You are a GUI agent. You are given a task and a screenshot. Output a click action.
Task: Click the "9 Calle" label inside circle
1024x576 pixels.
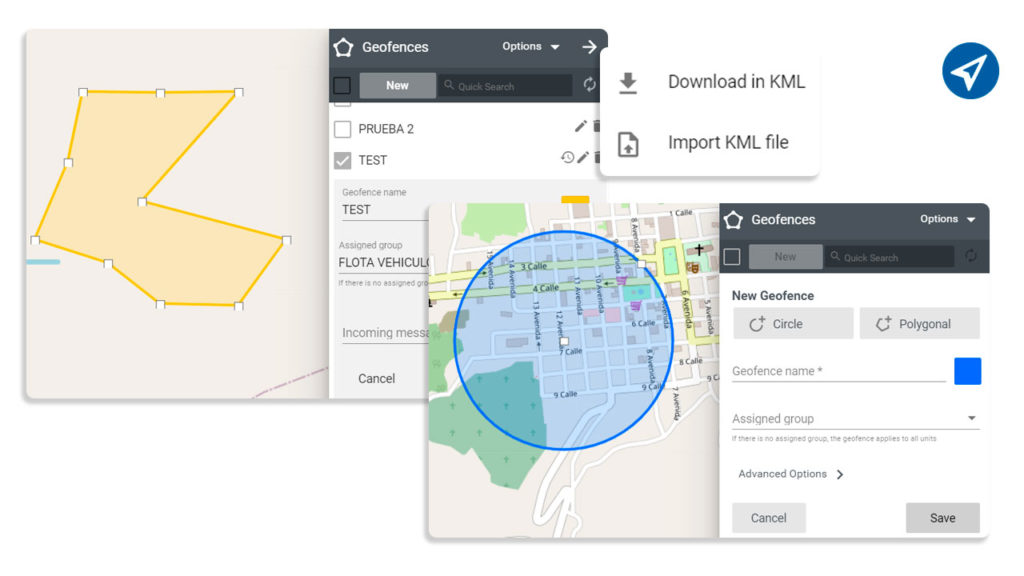566,394
